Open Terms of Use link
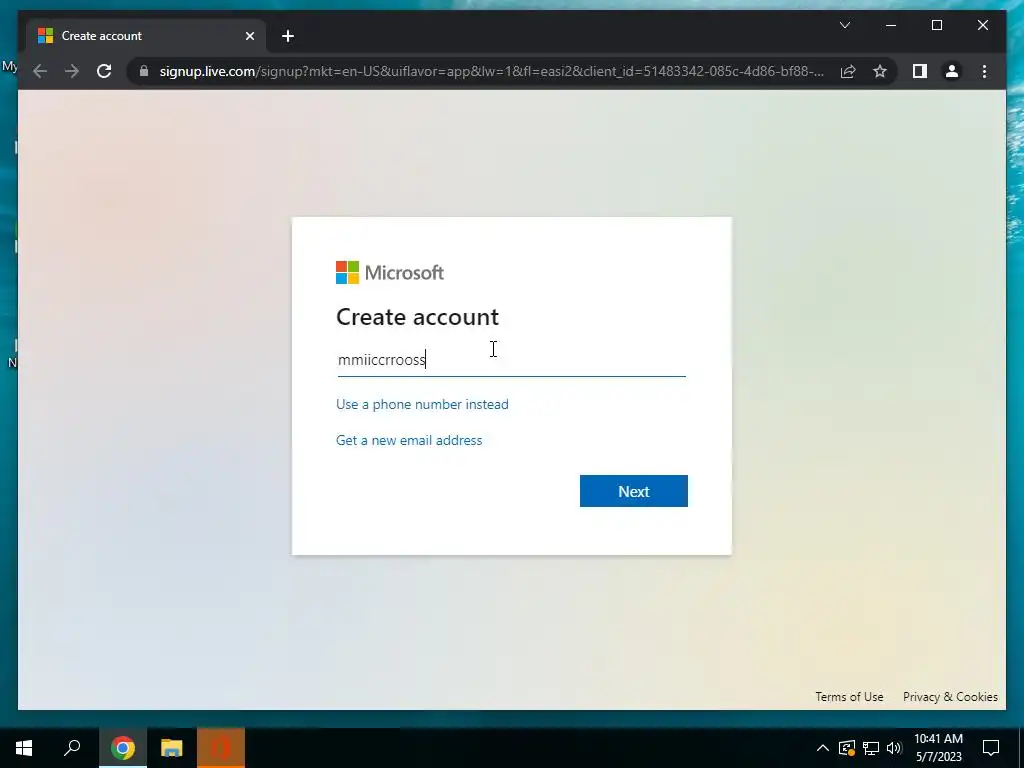1024x768 pixels. [849, 697]
